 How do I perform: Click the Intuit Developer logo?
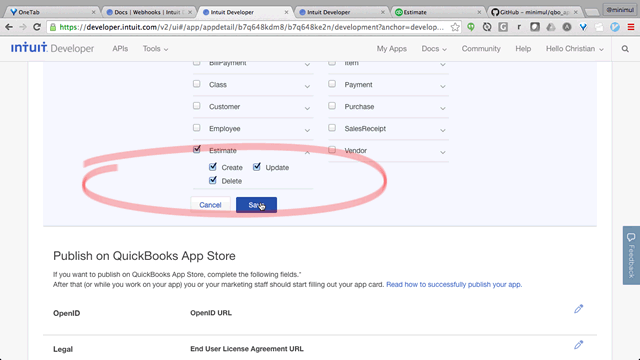click(x=52, y=48)
